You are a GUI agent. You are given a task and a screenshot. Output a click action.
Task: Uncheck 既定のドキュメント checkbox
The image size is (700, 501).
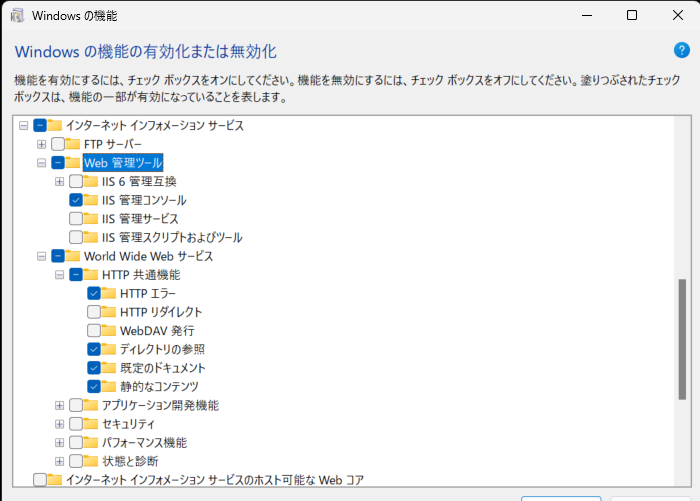(94, 368)
